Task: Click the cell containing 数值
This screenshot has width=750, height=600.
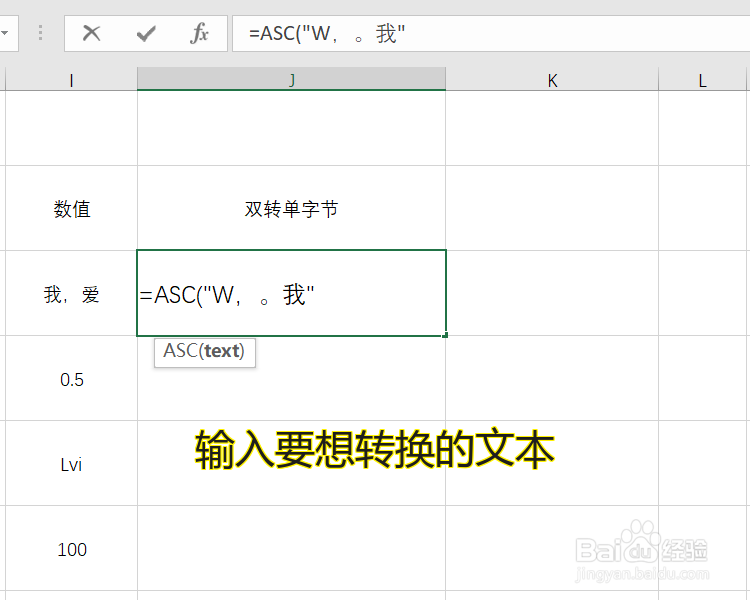Action: (x=71, y=209)
